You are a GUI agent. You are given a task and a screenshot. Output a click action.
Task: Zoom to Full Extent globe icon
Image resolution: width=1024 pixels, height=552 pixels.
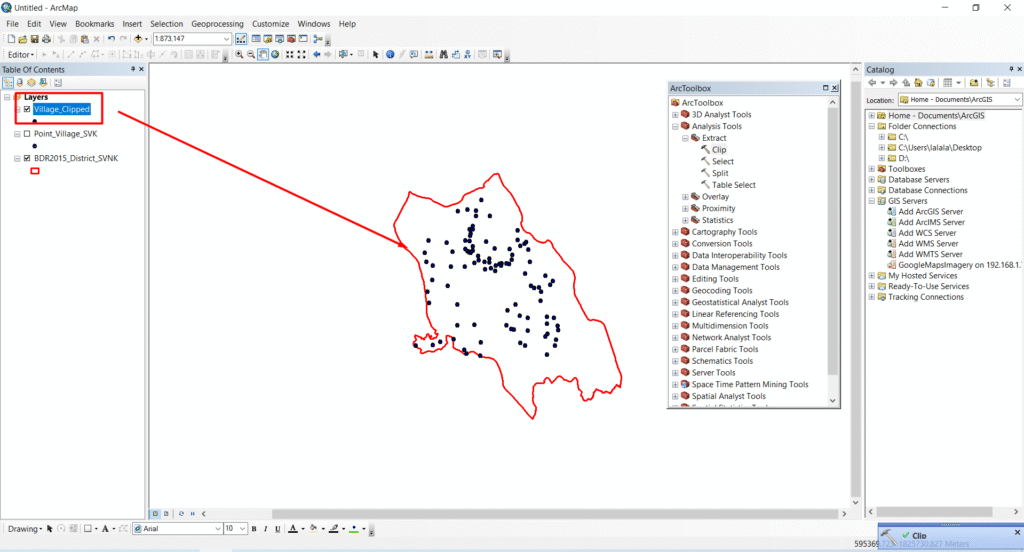275,55
